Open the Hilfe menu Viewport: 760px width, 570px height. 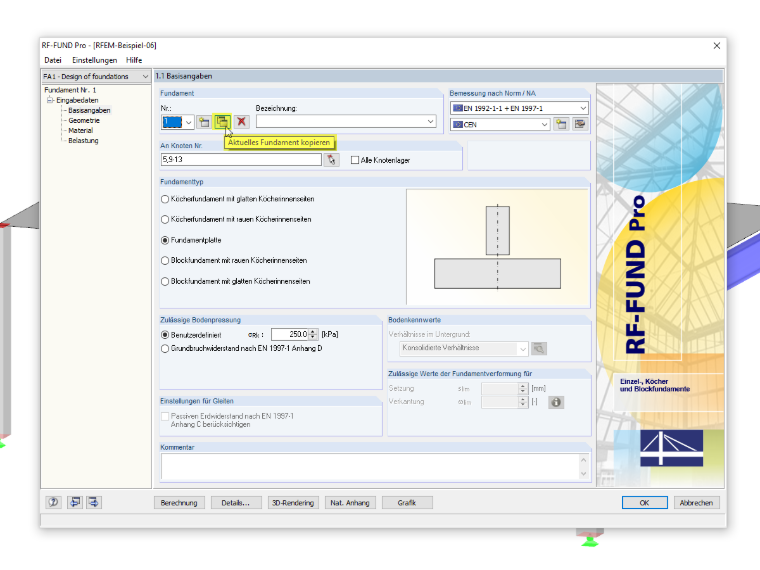pos(134,60)
